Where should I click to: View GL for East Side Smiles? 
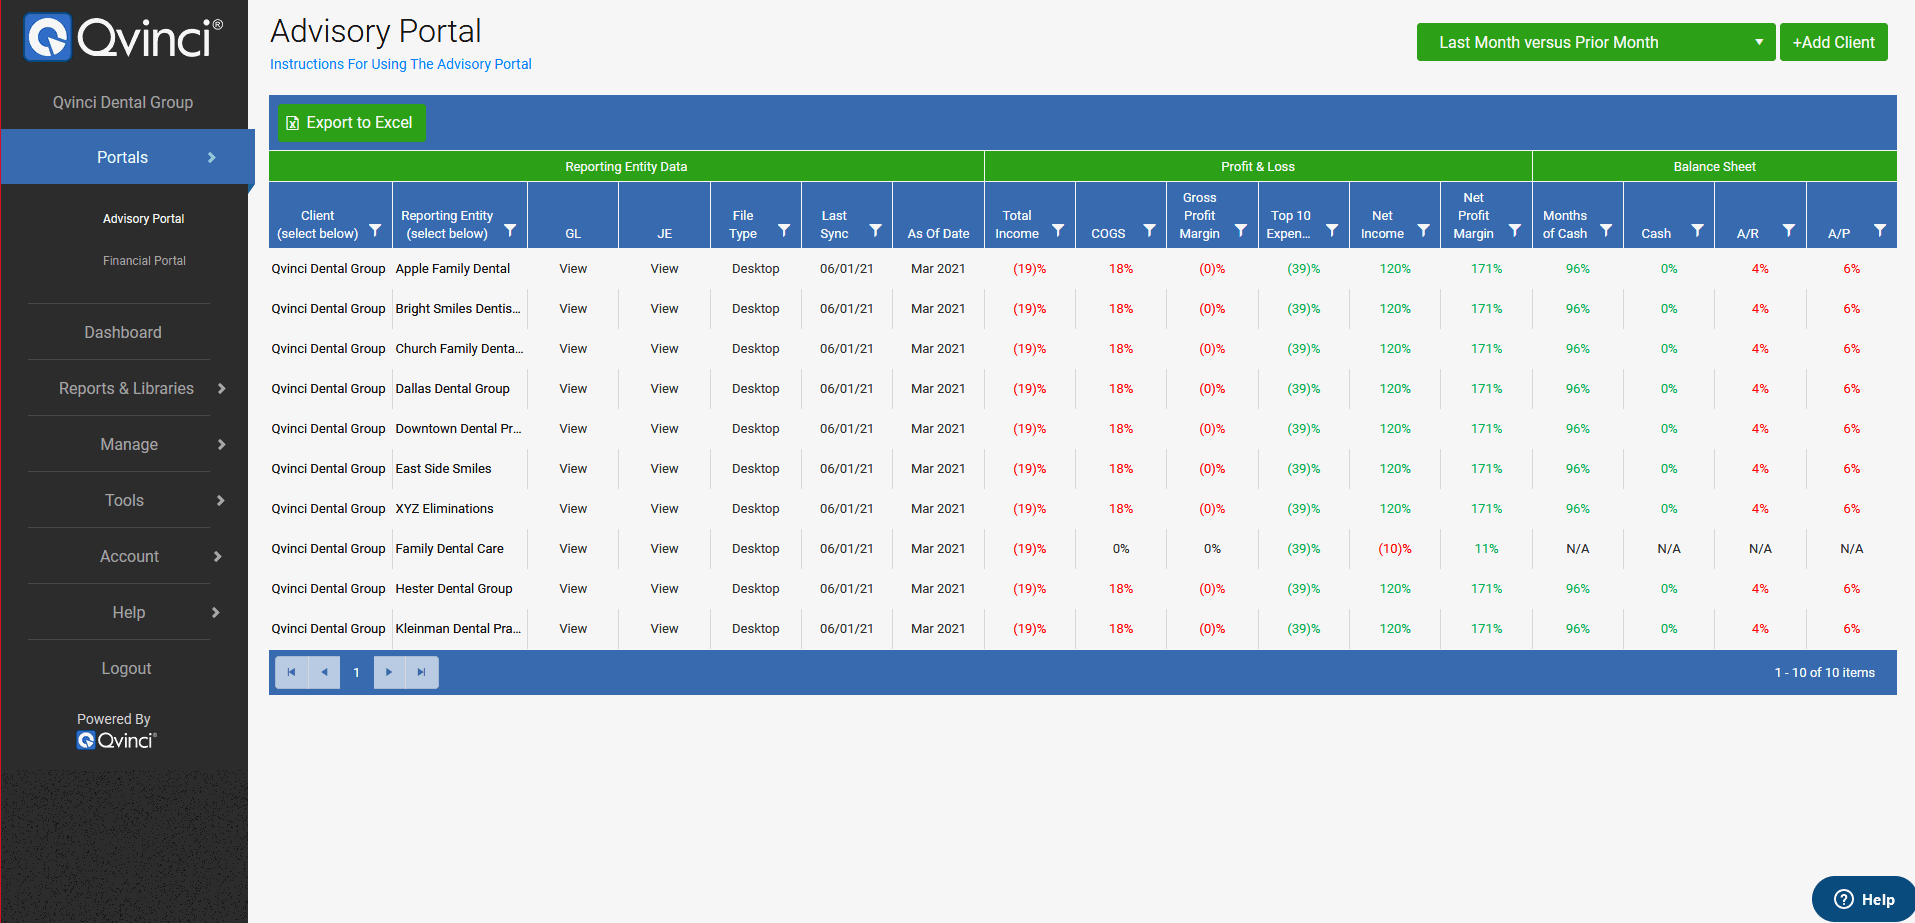(573, 468)
